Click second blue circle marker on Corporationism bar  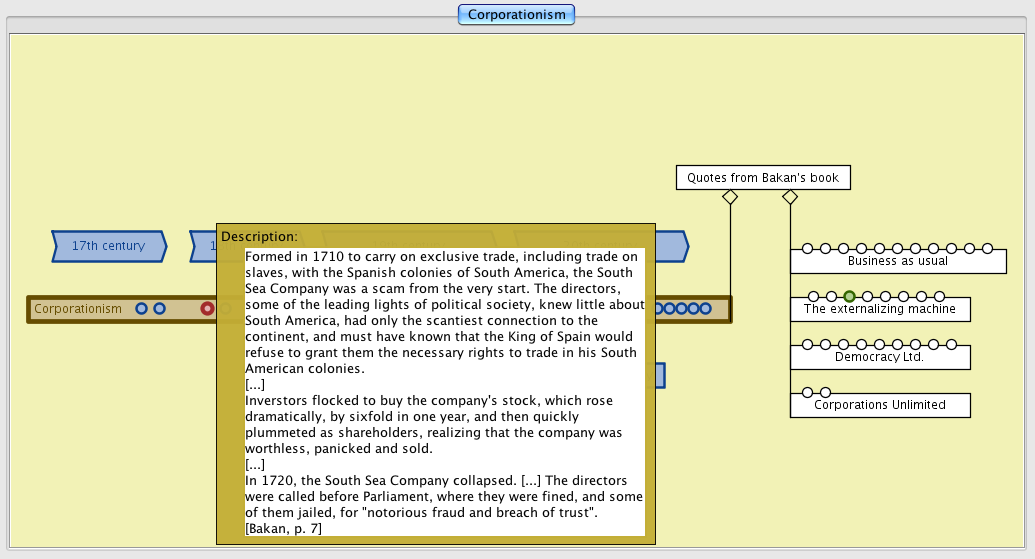[159, 309]
